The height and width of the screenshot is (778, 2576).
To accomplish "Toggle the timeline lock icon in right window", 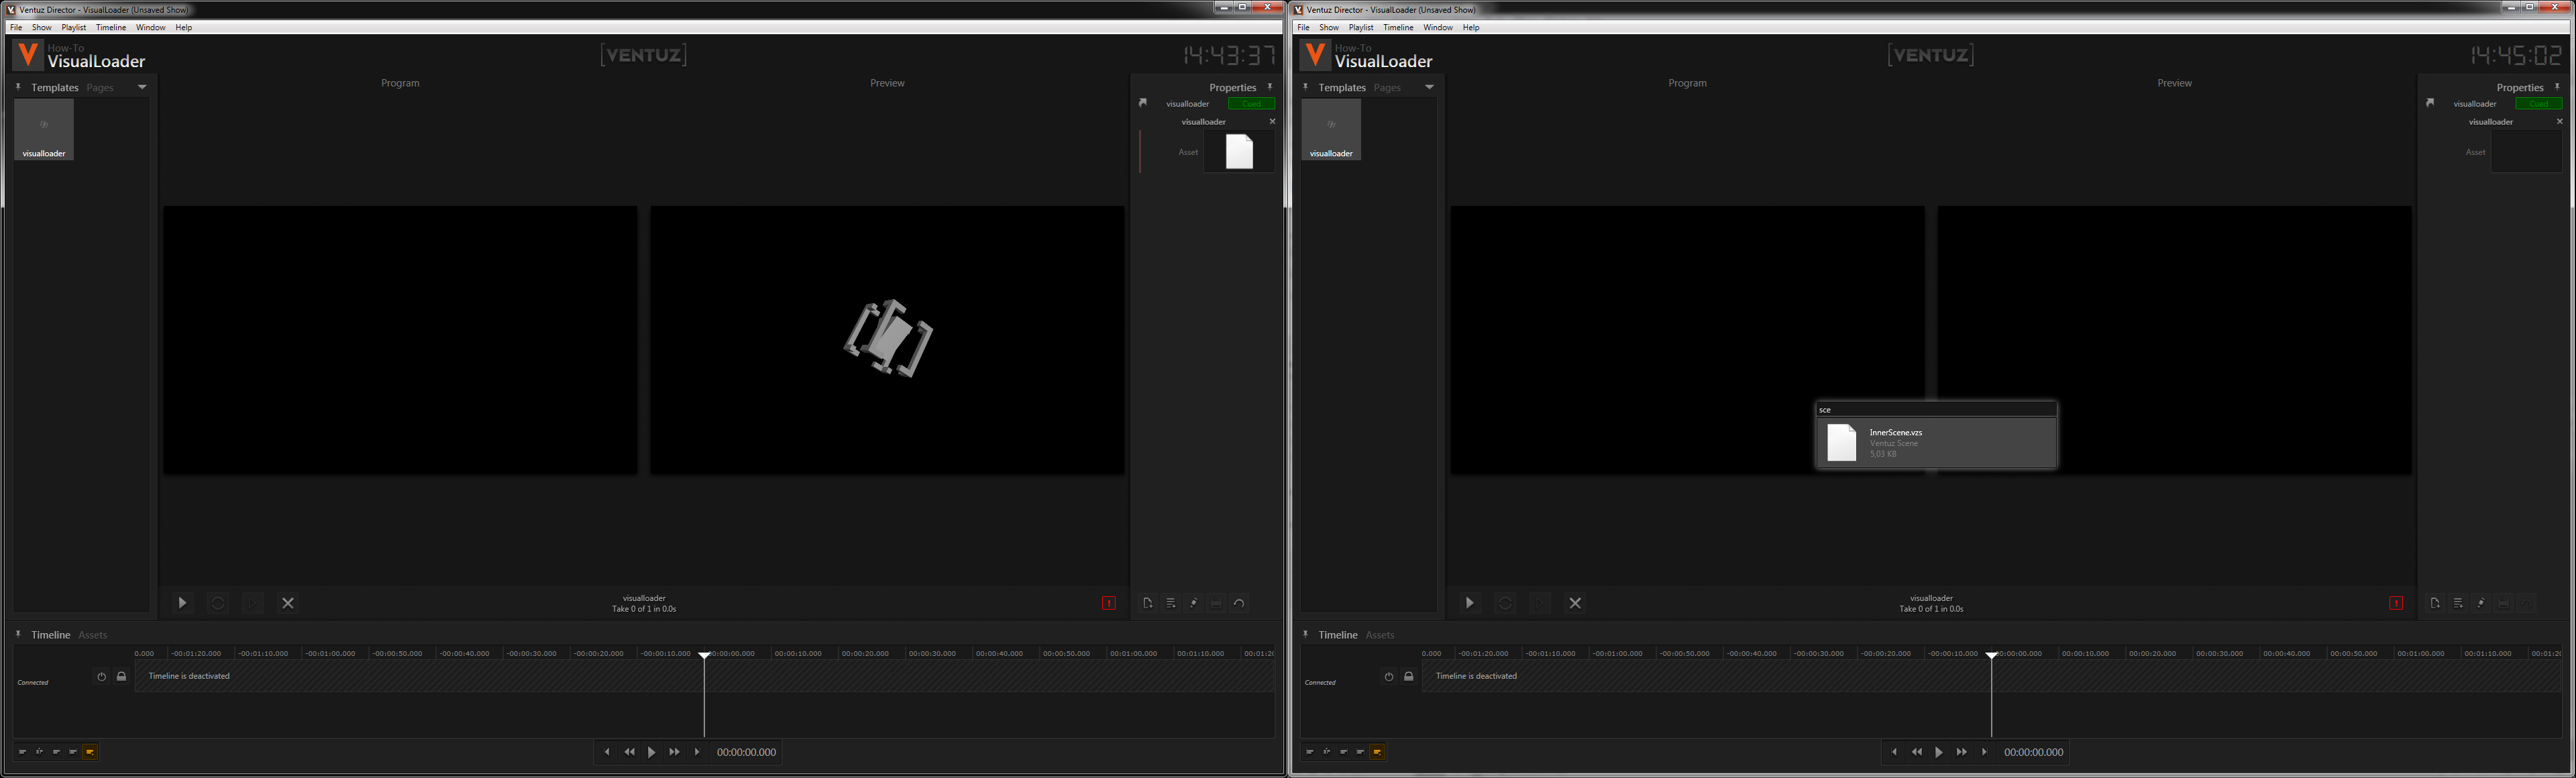I will (1408, 677).
